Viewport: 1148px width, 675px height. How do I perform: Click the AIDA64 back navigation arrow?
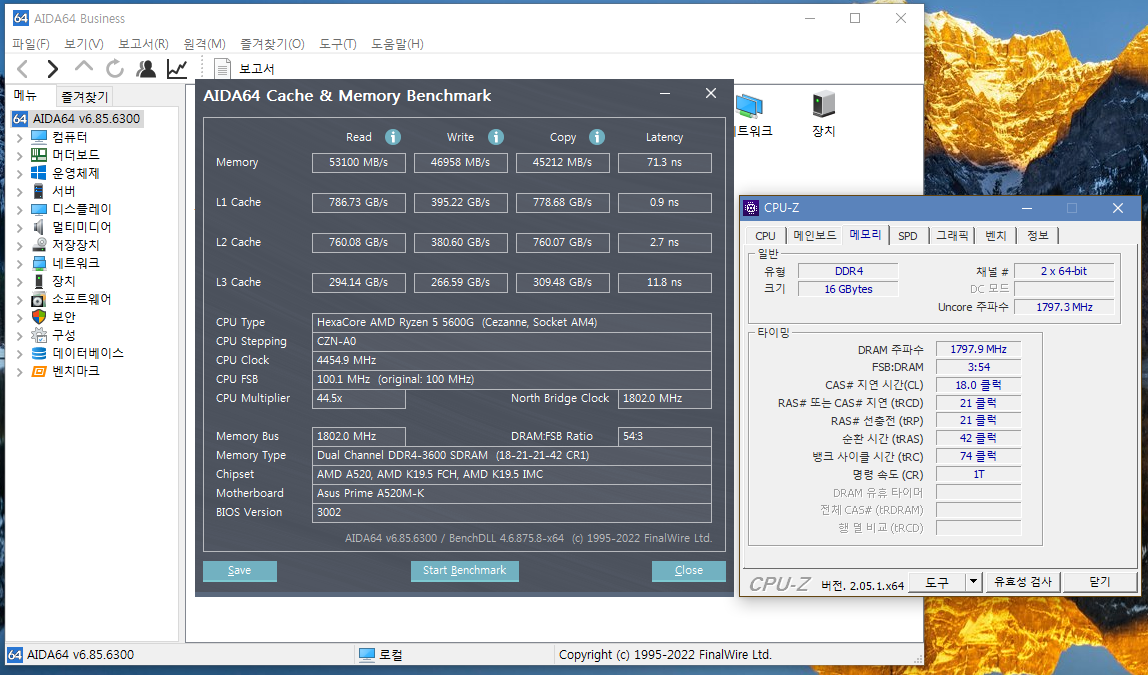click(23, 69)
